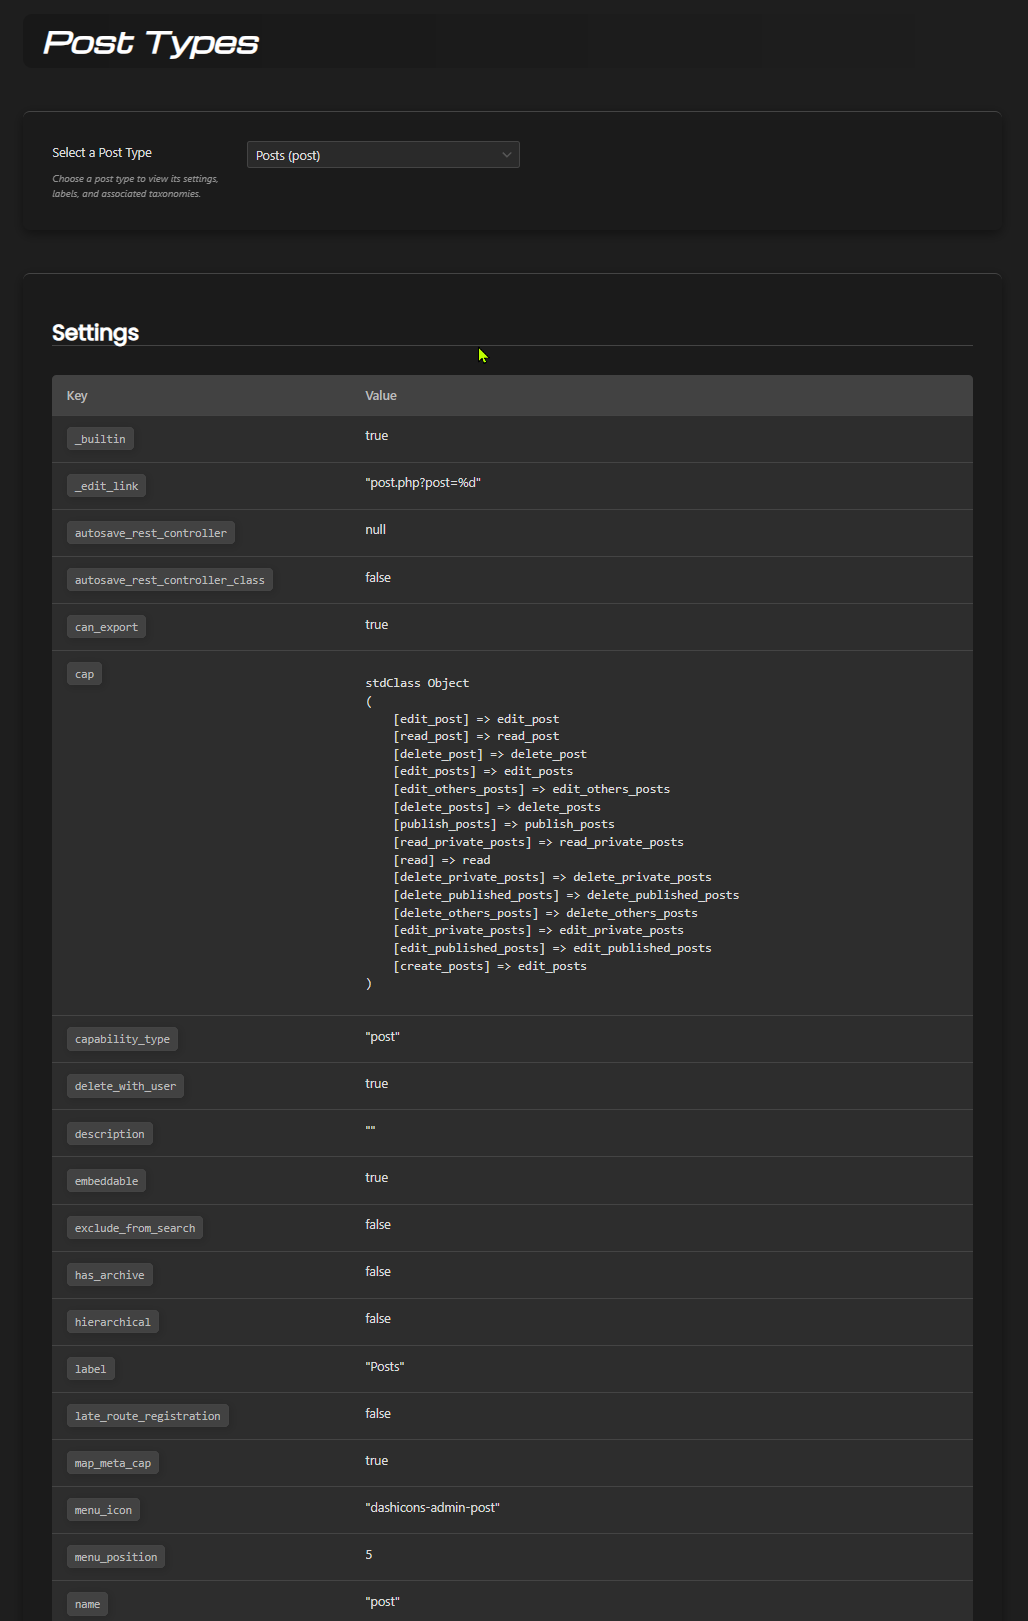
Task: Select the menu_icon key badge
Action: point(103,1510)
